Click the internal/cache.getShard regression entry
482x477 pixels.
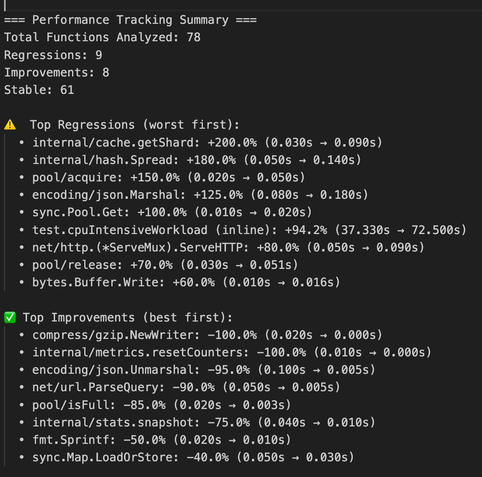[x=207, y=143]
